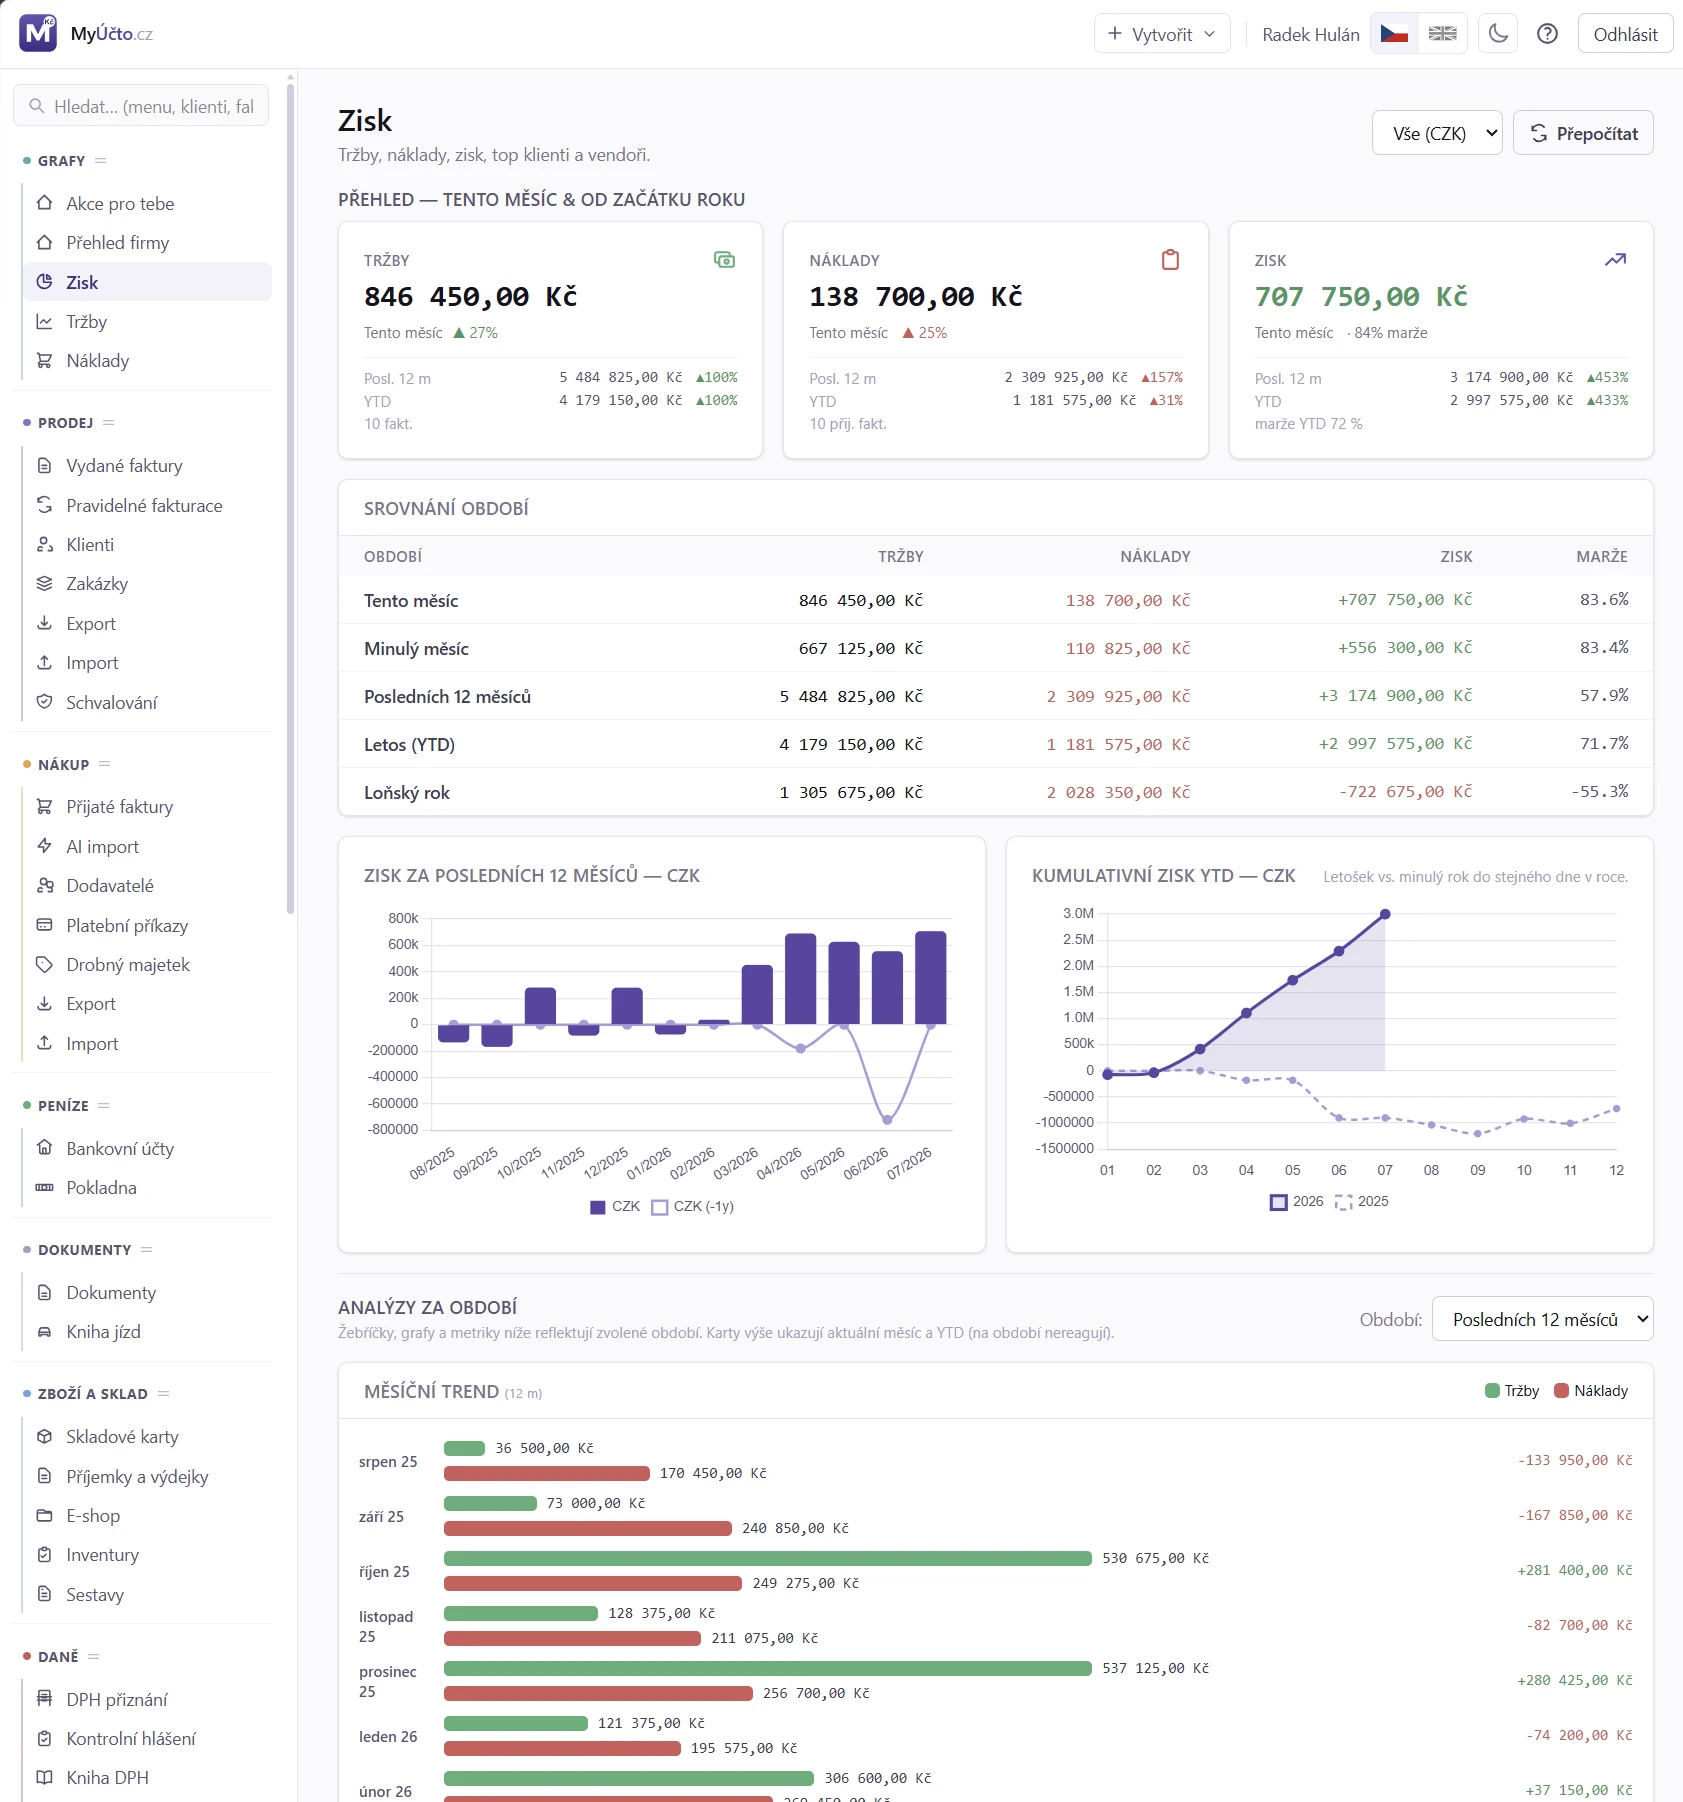Collapse the GRAFY sidebar section
The width and height of the screenshot is (1683, 1802).
pyautogui.click(x=101, y=161)
